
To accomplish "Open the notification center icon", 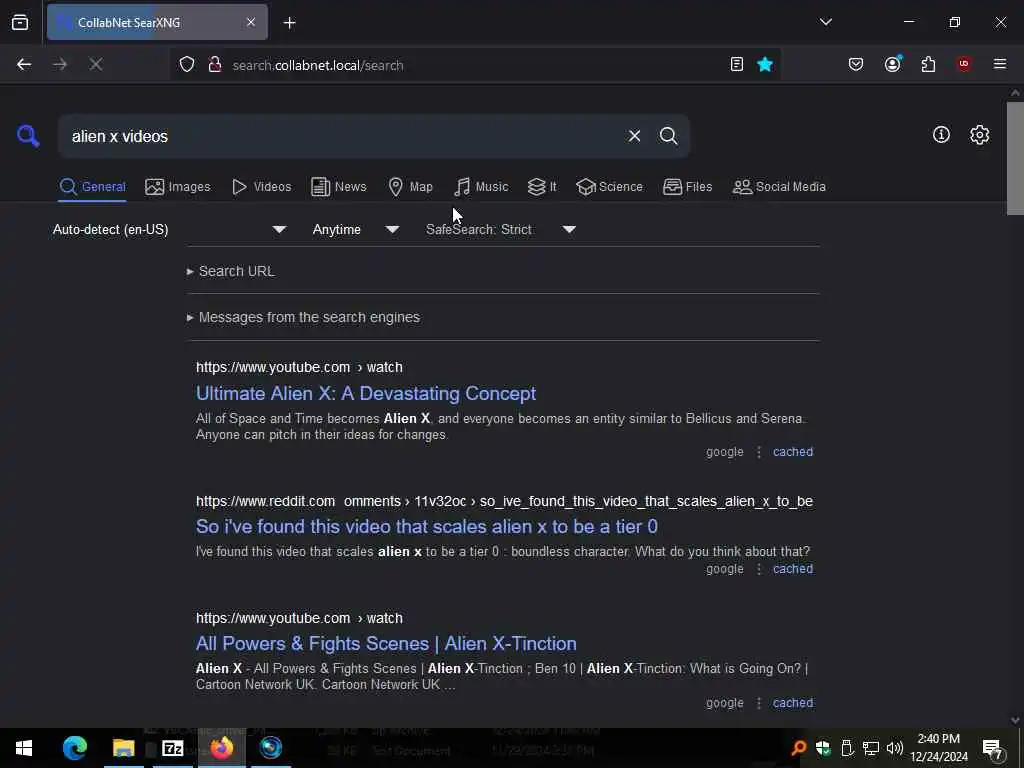I will (x=992, y=748).
